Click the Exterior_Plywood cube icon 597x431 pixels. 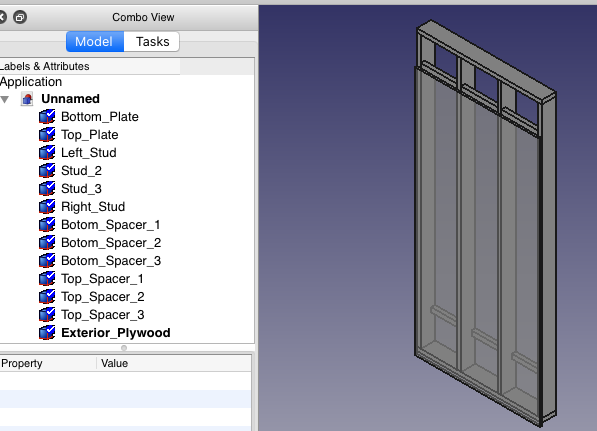[x=47, y=332]
